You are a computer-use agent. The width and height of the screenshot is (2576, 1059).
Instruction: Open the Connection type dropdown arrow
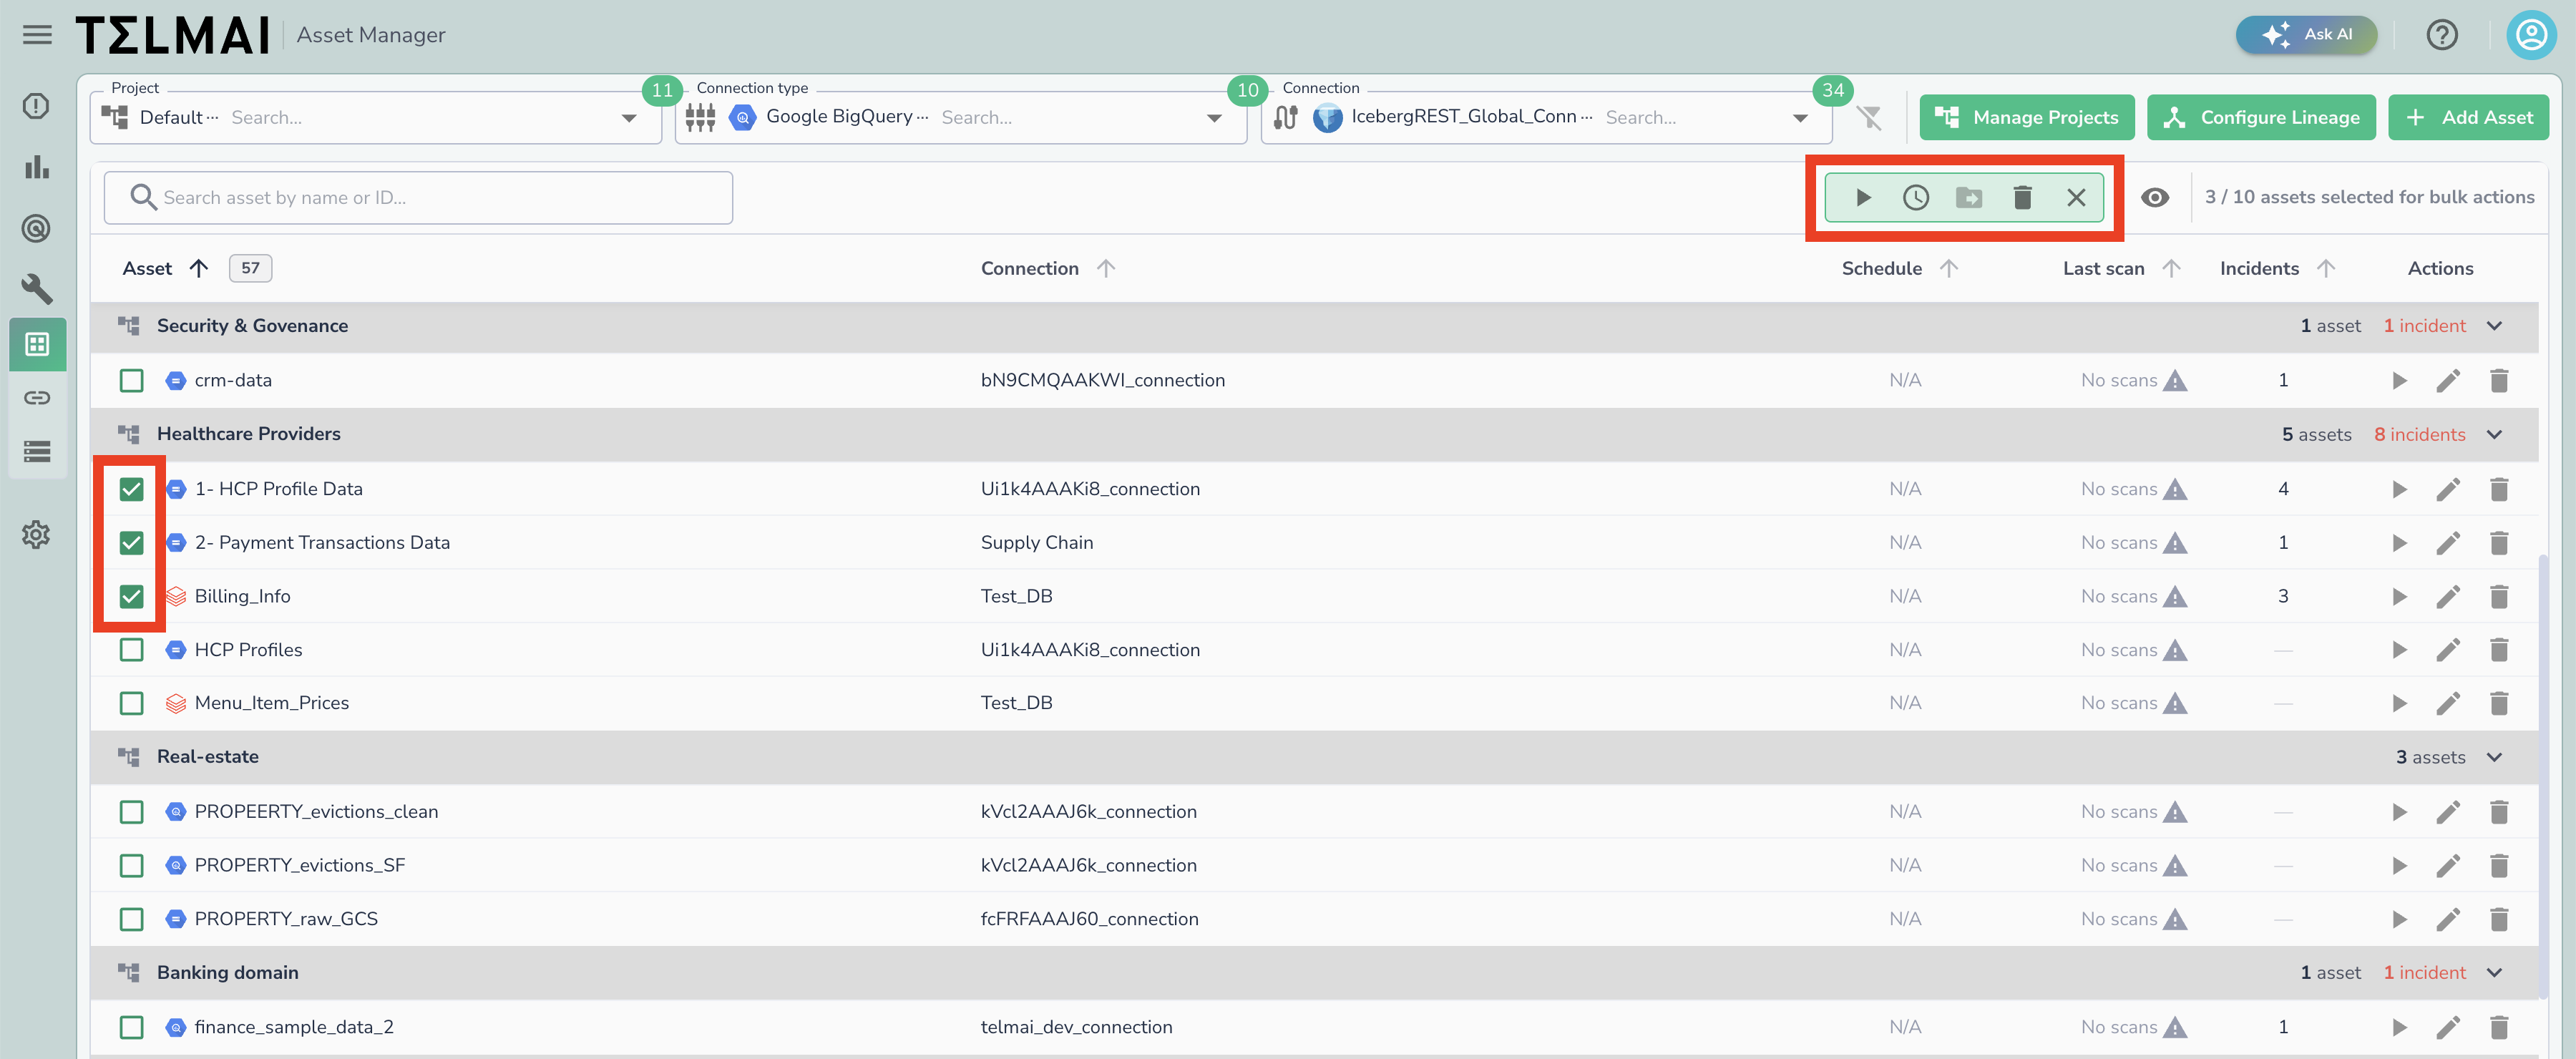click(x=1214, y=118)
